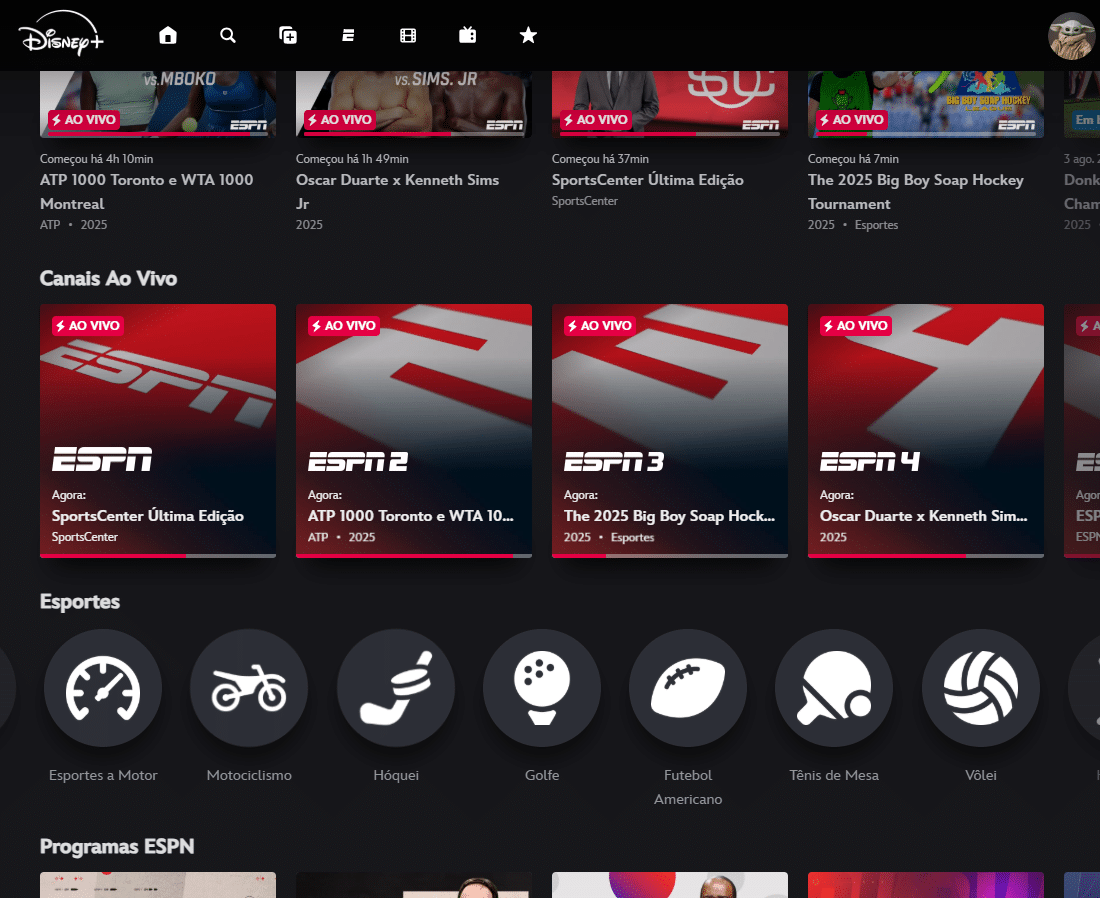Click the Programas ESPN section heading
Viewport: 1100px width, 898px height.
tap(117, 847)
